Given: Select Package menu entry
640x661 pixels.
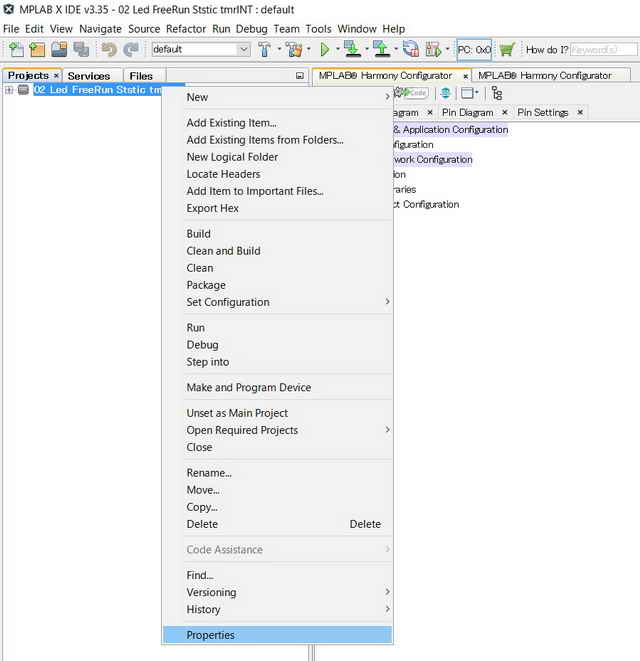Looking at the screenshot, I should pyautogui.click(x=278, y=285).
